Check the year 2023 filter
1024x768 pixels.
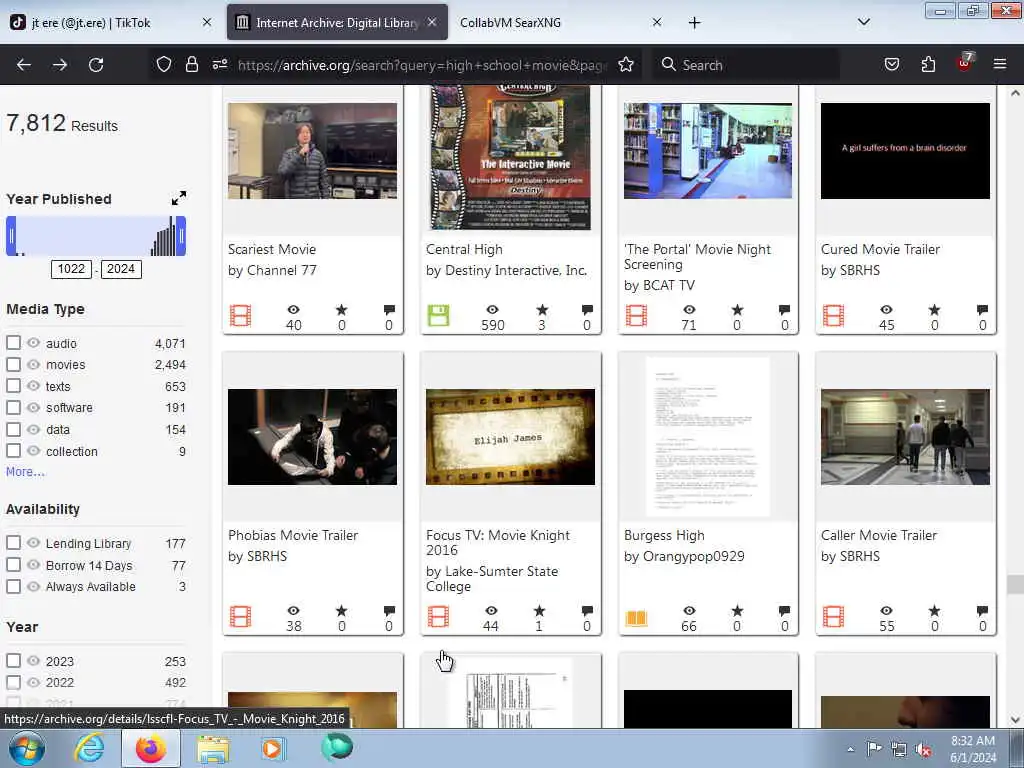[14, 661]
